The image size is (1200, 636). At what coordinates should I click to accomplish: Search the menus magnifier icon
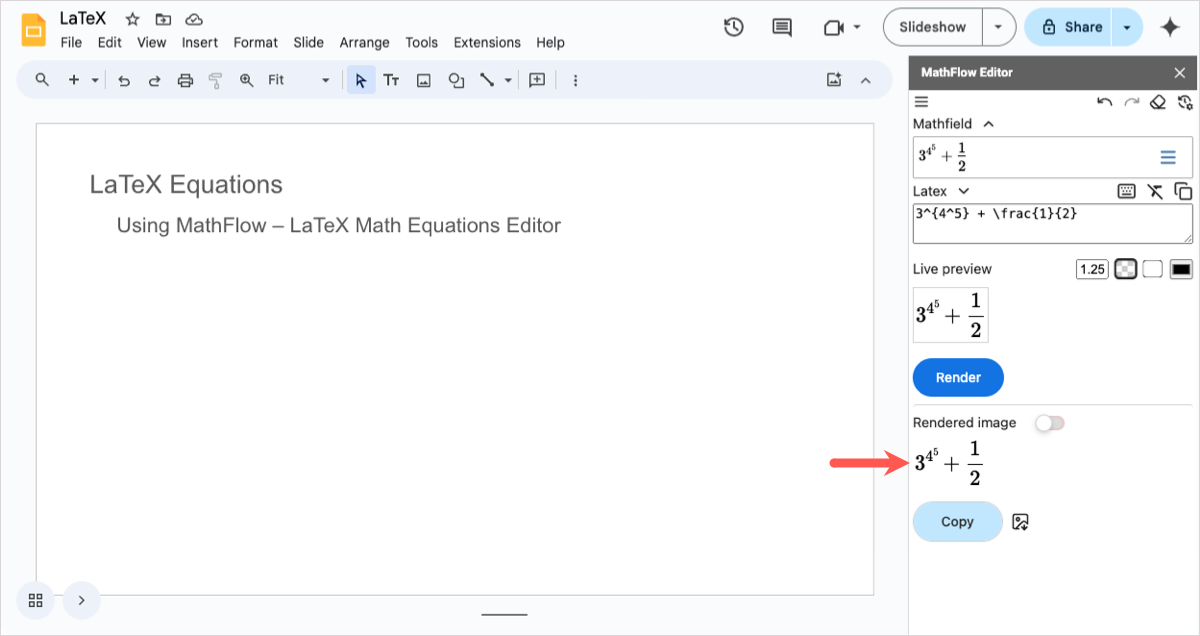coord(42,80)
